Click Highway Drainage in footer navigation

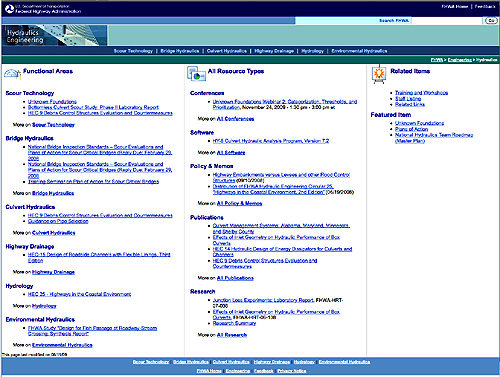(x=272, y=362)
